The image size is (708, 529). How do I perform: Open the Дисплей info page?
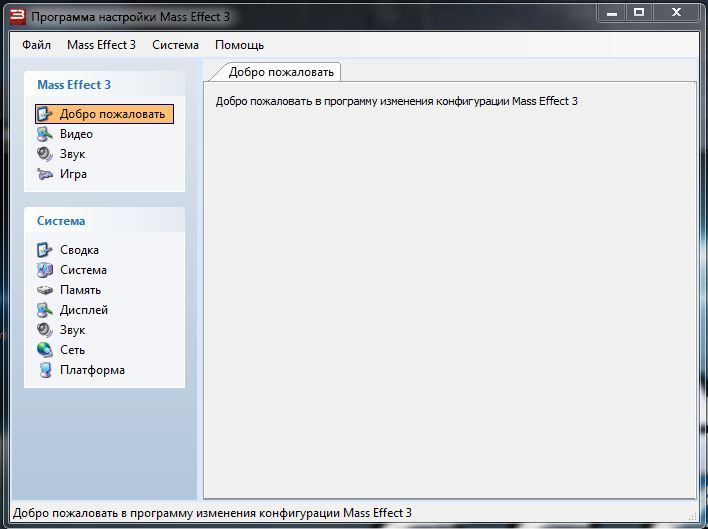pyautogui.click(x=84, y=310)
